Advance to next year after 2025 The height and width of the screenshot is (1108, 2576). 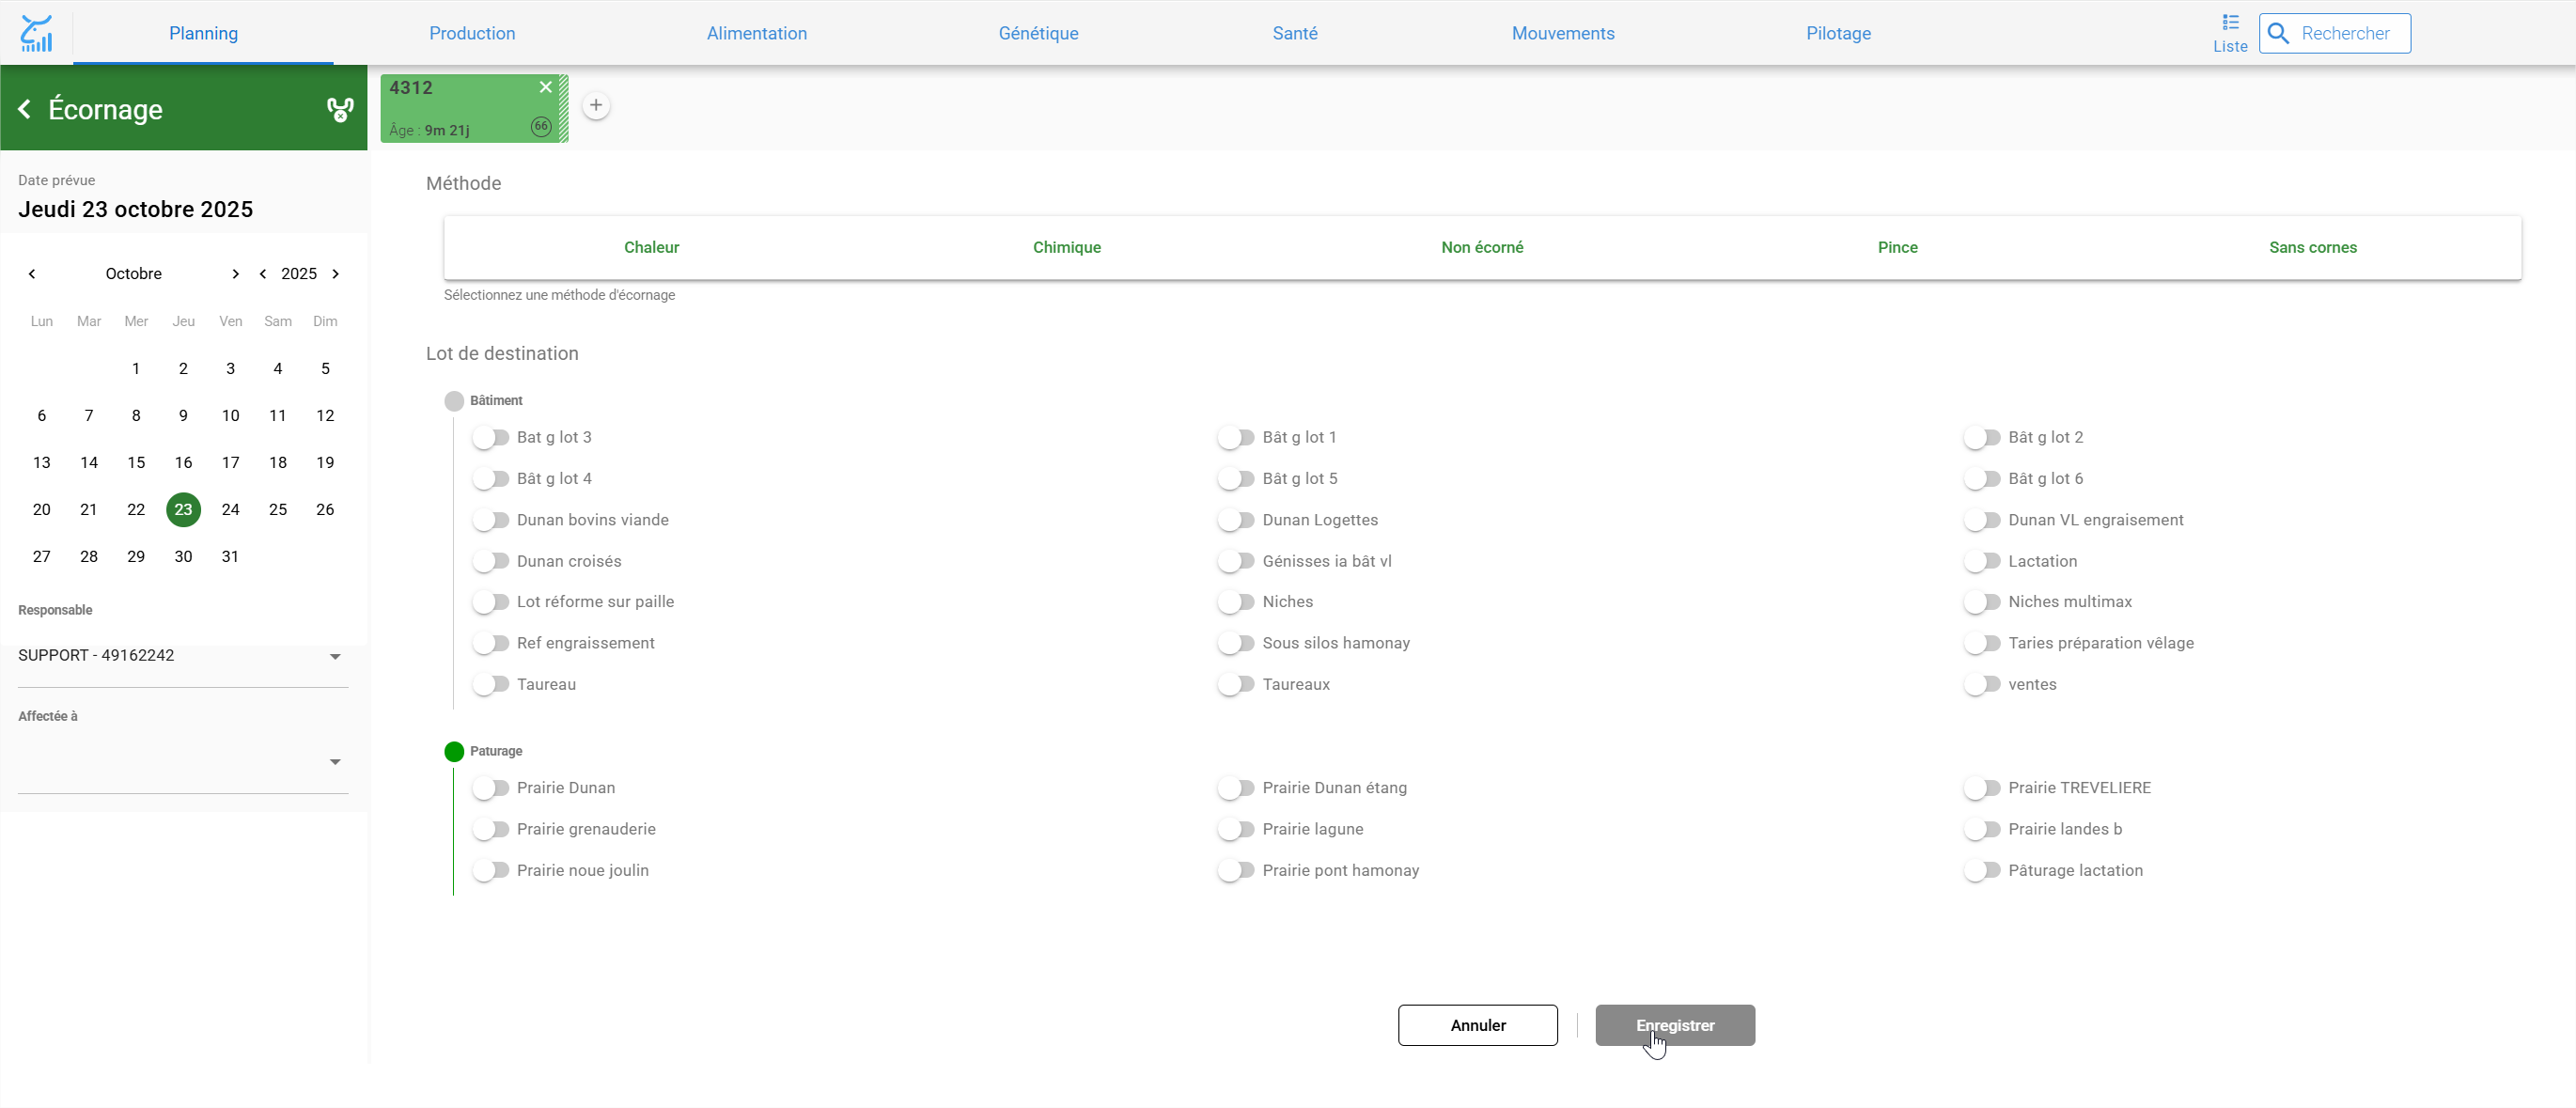[x=336, y=274]
